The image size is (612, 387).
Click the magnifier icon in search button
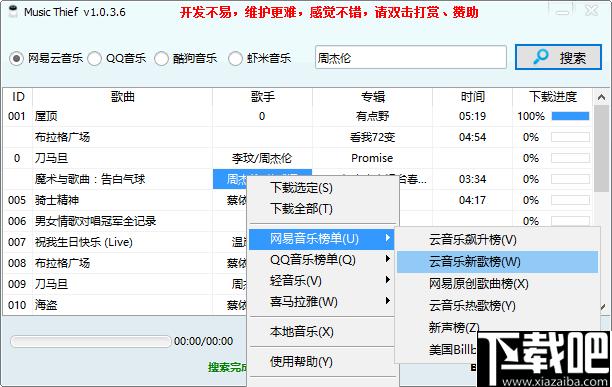pos(541,57)
